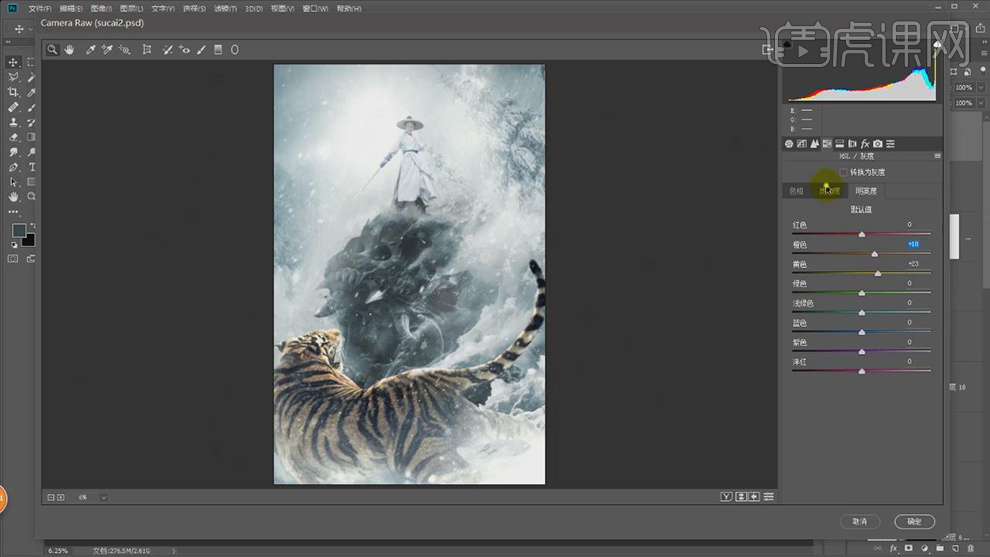Switch to the 明亮度 tab
The width and height of the screenshot is (990, 557).
864,191
